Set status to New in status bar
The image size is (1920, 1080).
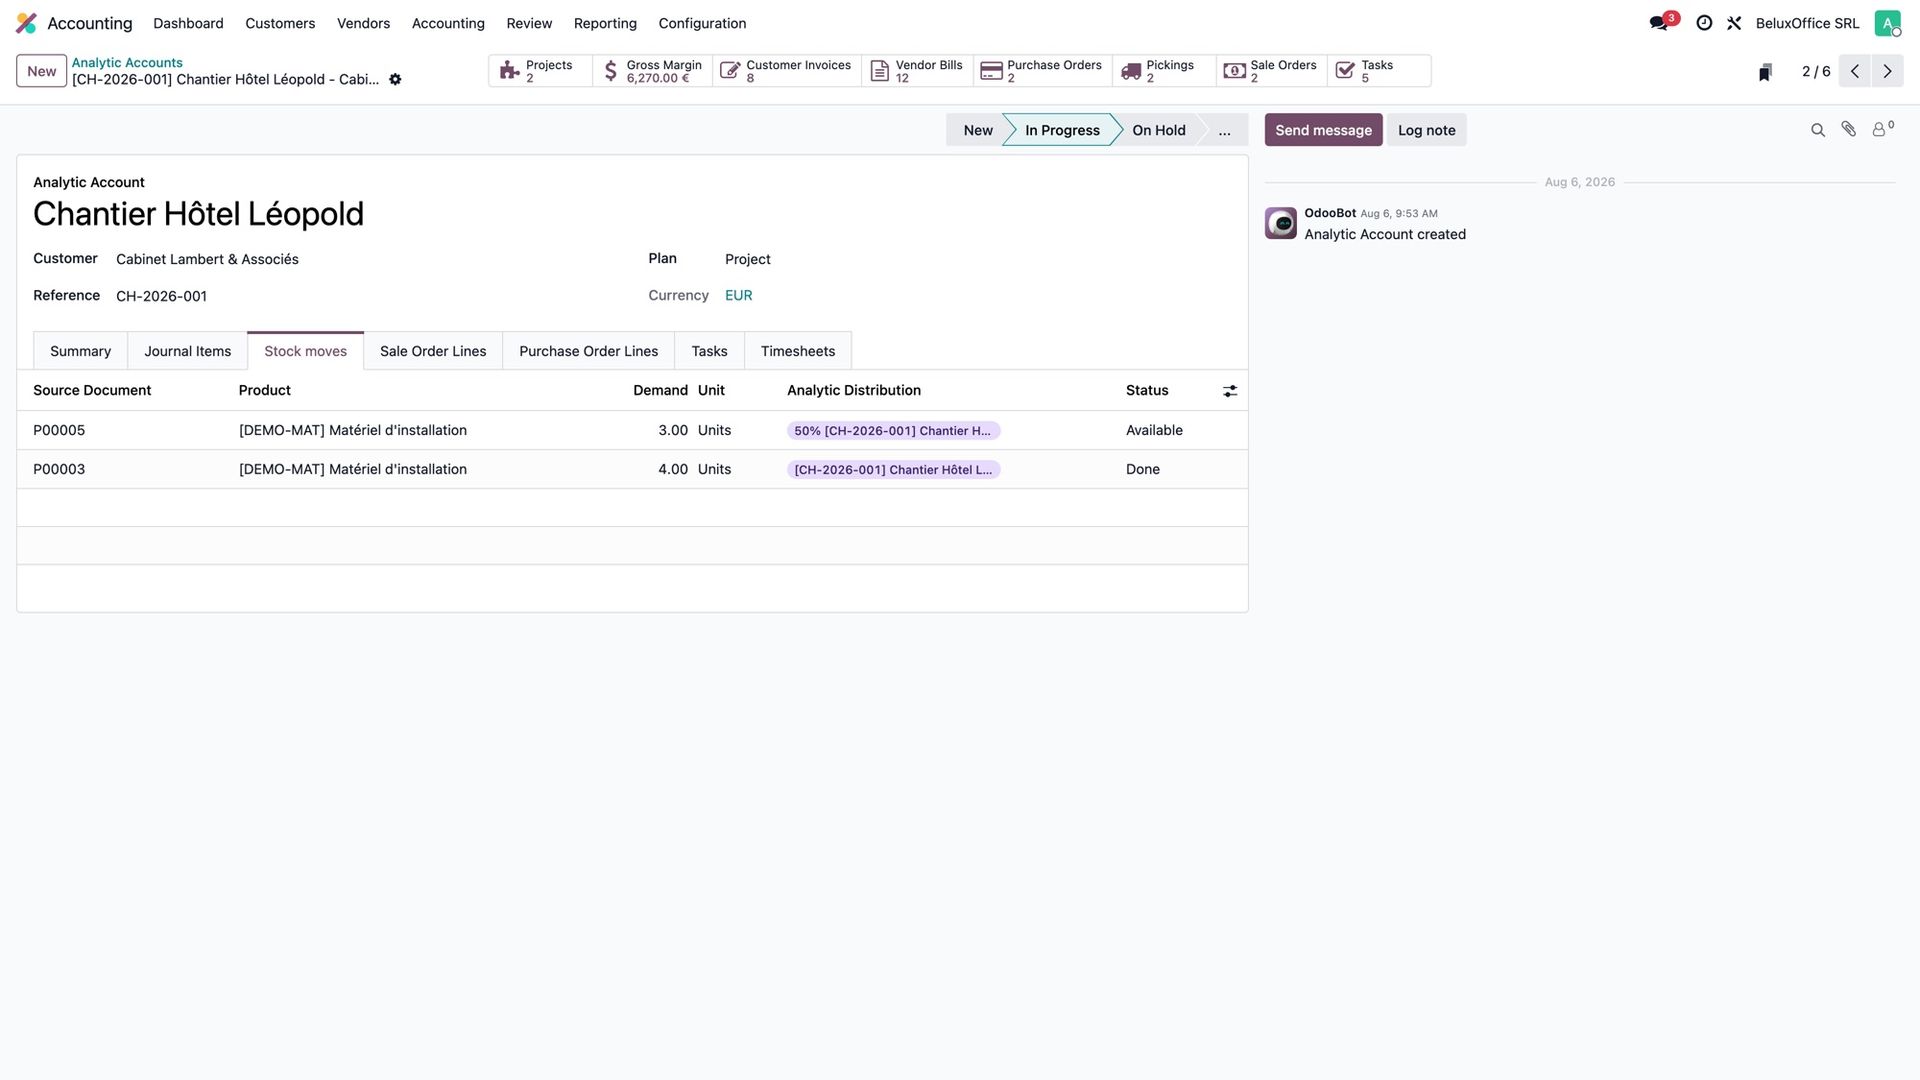[x=977, y=130]
